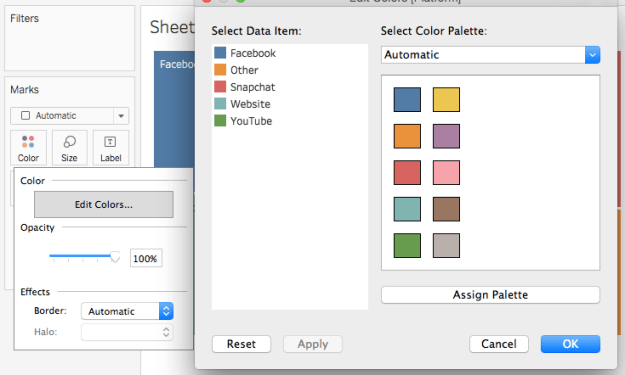The height and width of the screenshot is (375, 625).
Task: Select the YouTube data item
Action: pos(243,121)
